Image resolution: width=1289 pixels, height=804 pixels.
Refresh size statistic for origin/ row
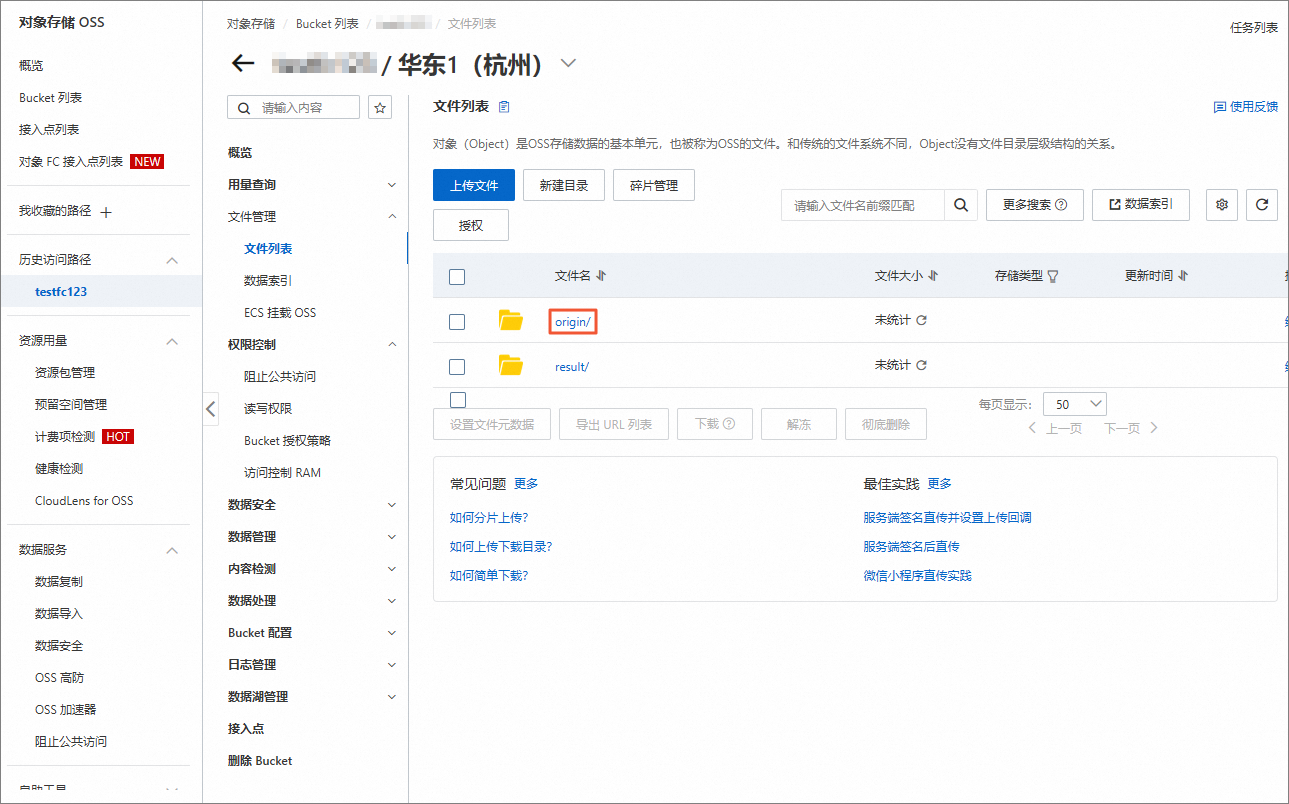922,320
